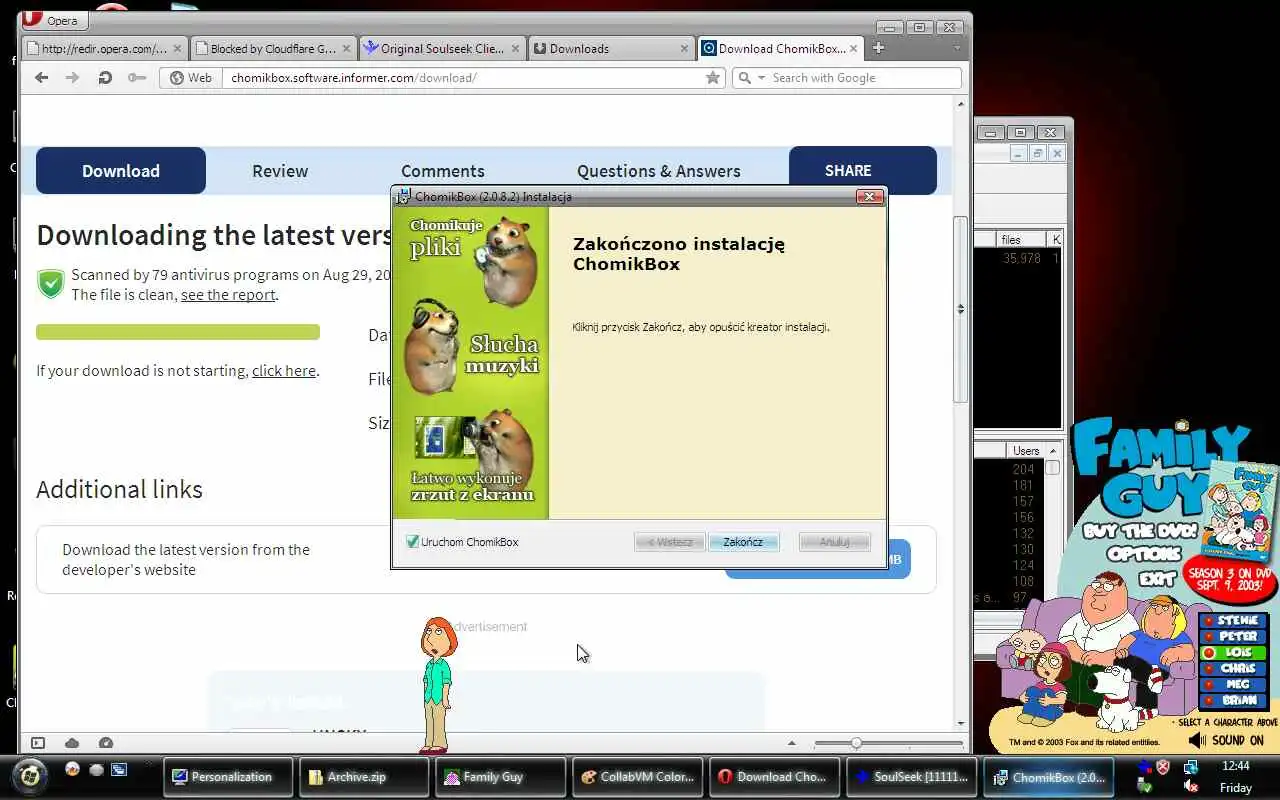Uncheck Uruchom ChomikBox checkbox

pyautogui.click(x=412, y=542)
